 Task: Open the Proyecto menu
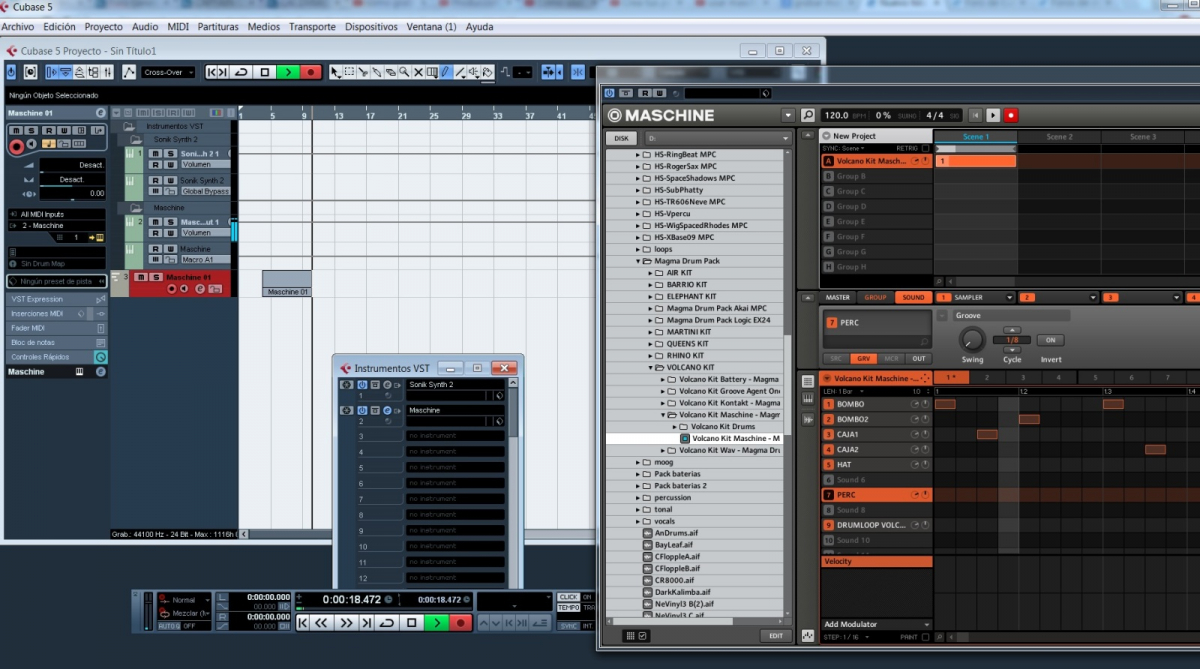pyautogui.click(x=104, y=27)
